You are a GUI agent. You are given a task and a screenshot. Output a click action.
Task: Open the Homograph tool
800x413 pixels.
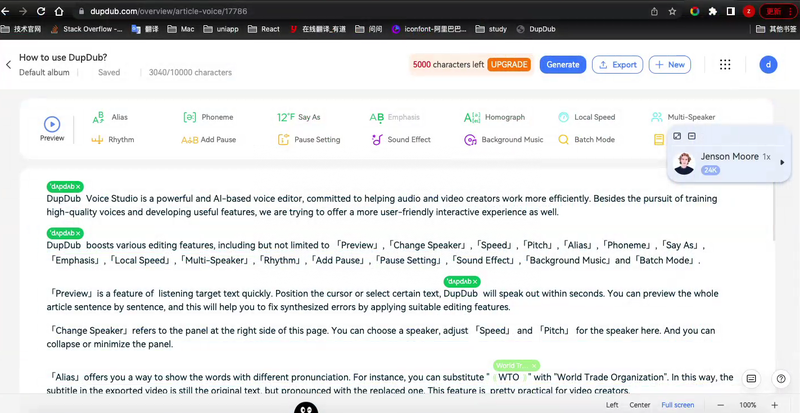pos(494,117)
